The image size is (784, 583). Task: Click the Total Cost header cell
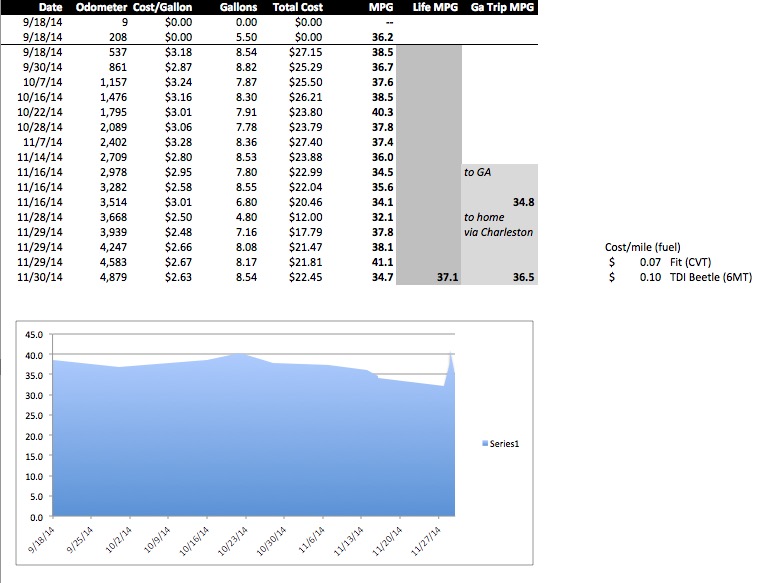coord(297,5)
